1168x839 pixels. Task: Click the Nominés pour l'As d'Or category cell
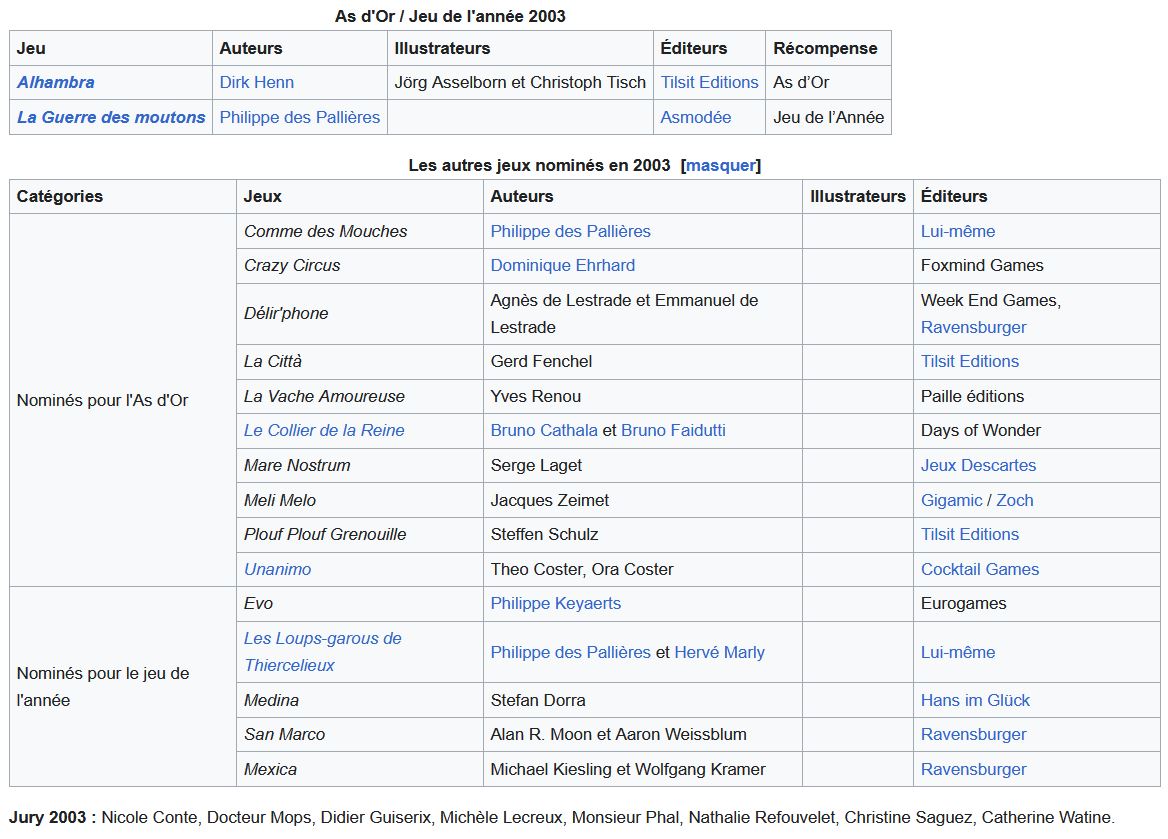[x=123, y=401]
